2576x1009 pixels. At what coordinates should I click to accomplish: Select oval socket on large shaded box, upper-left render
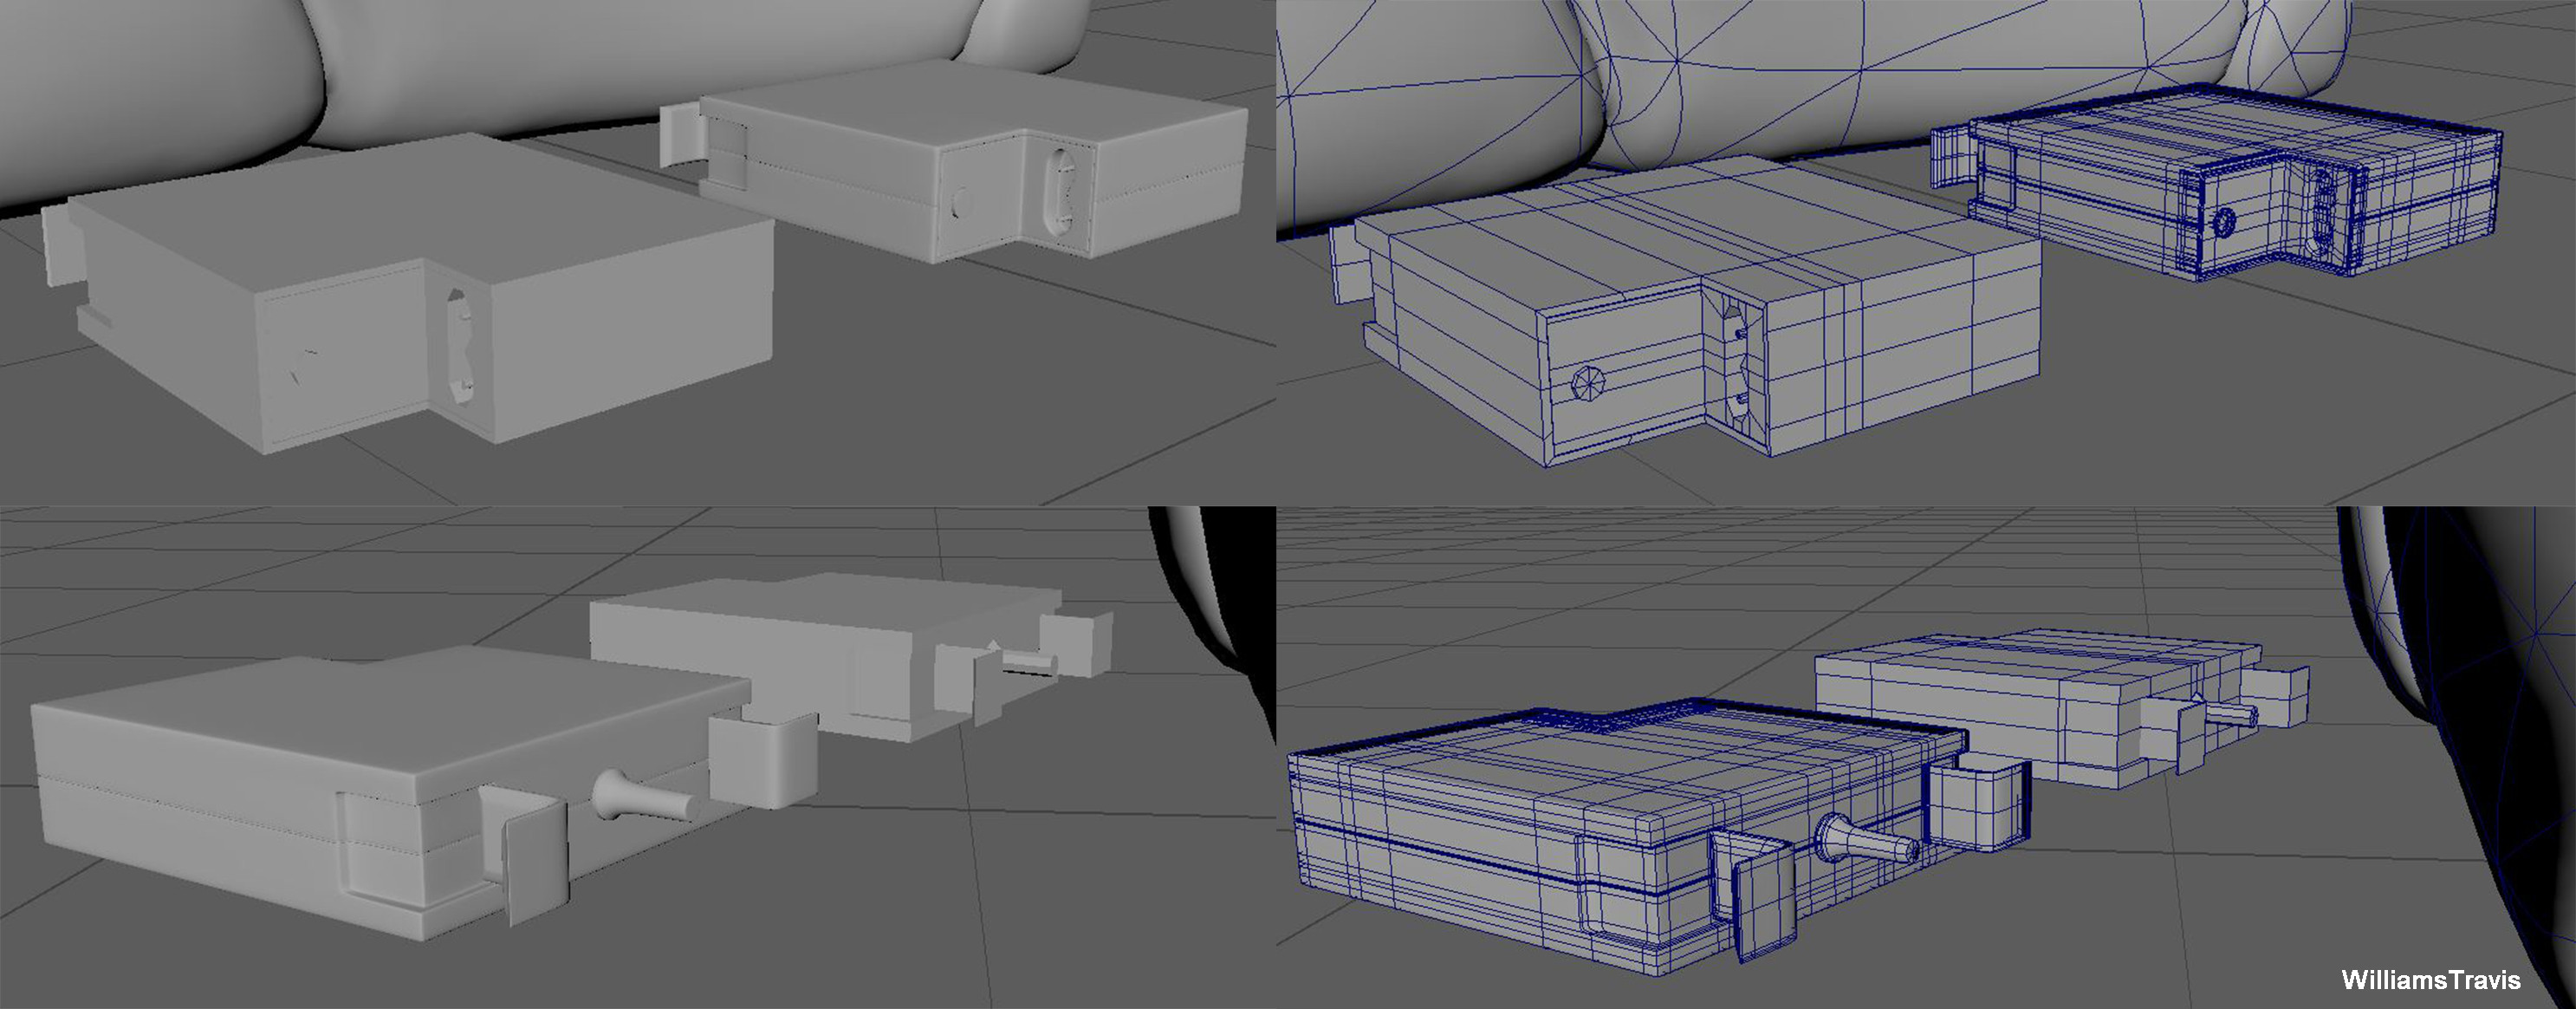459,346
